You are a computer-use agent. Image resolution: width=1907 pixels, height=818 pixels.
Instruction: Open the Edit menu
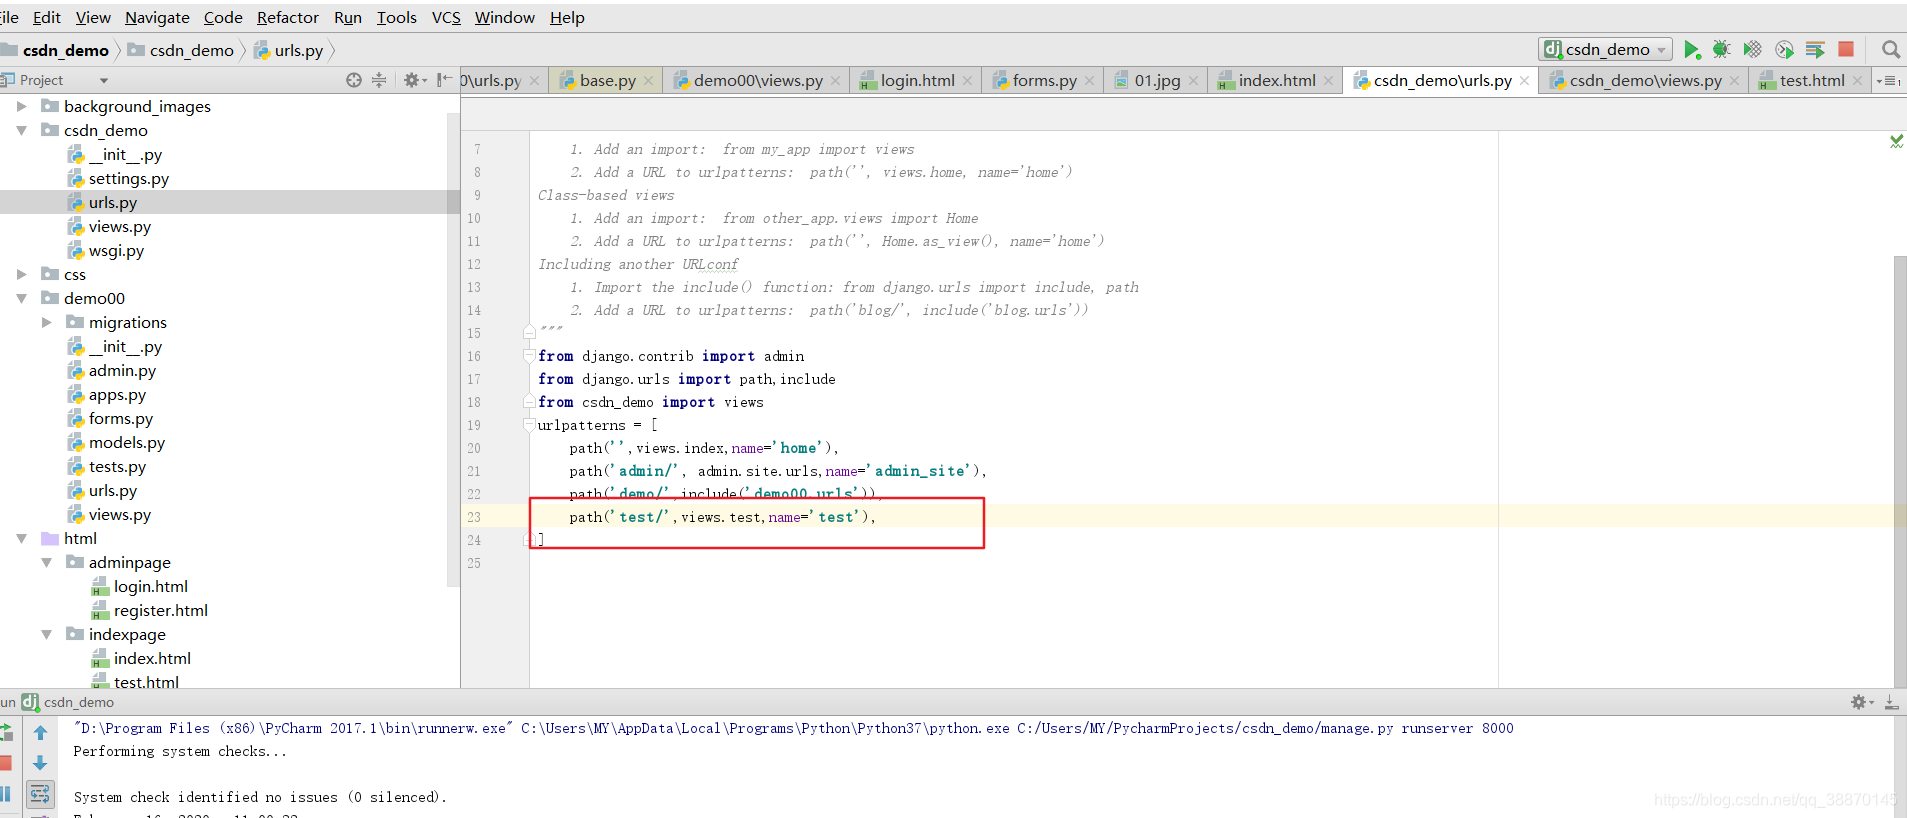pos(47,17)
